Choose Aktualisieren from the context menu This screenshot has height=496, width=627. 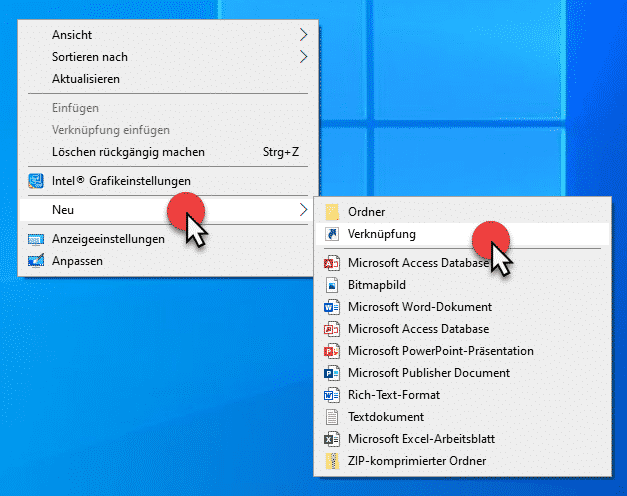click(168, 79)
